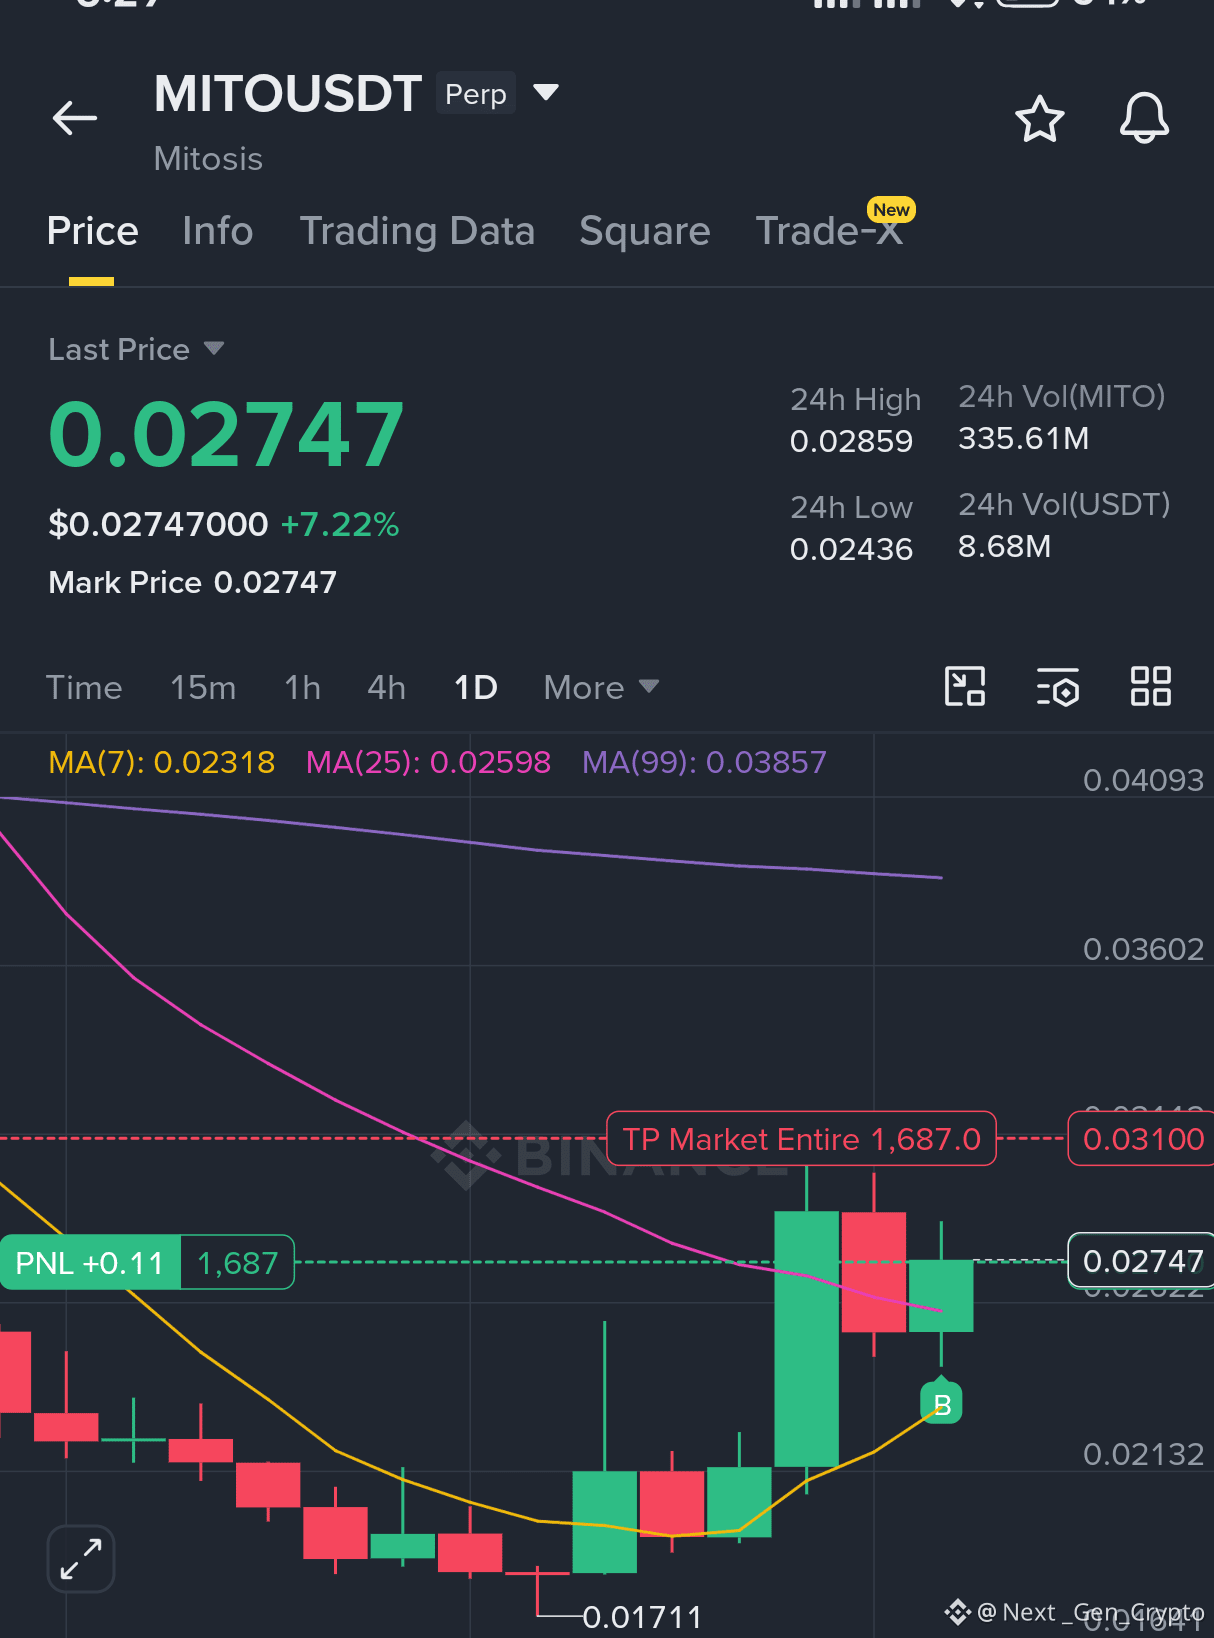
Task: Open price alert bell icon
Action: 1144,119
